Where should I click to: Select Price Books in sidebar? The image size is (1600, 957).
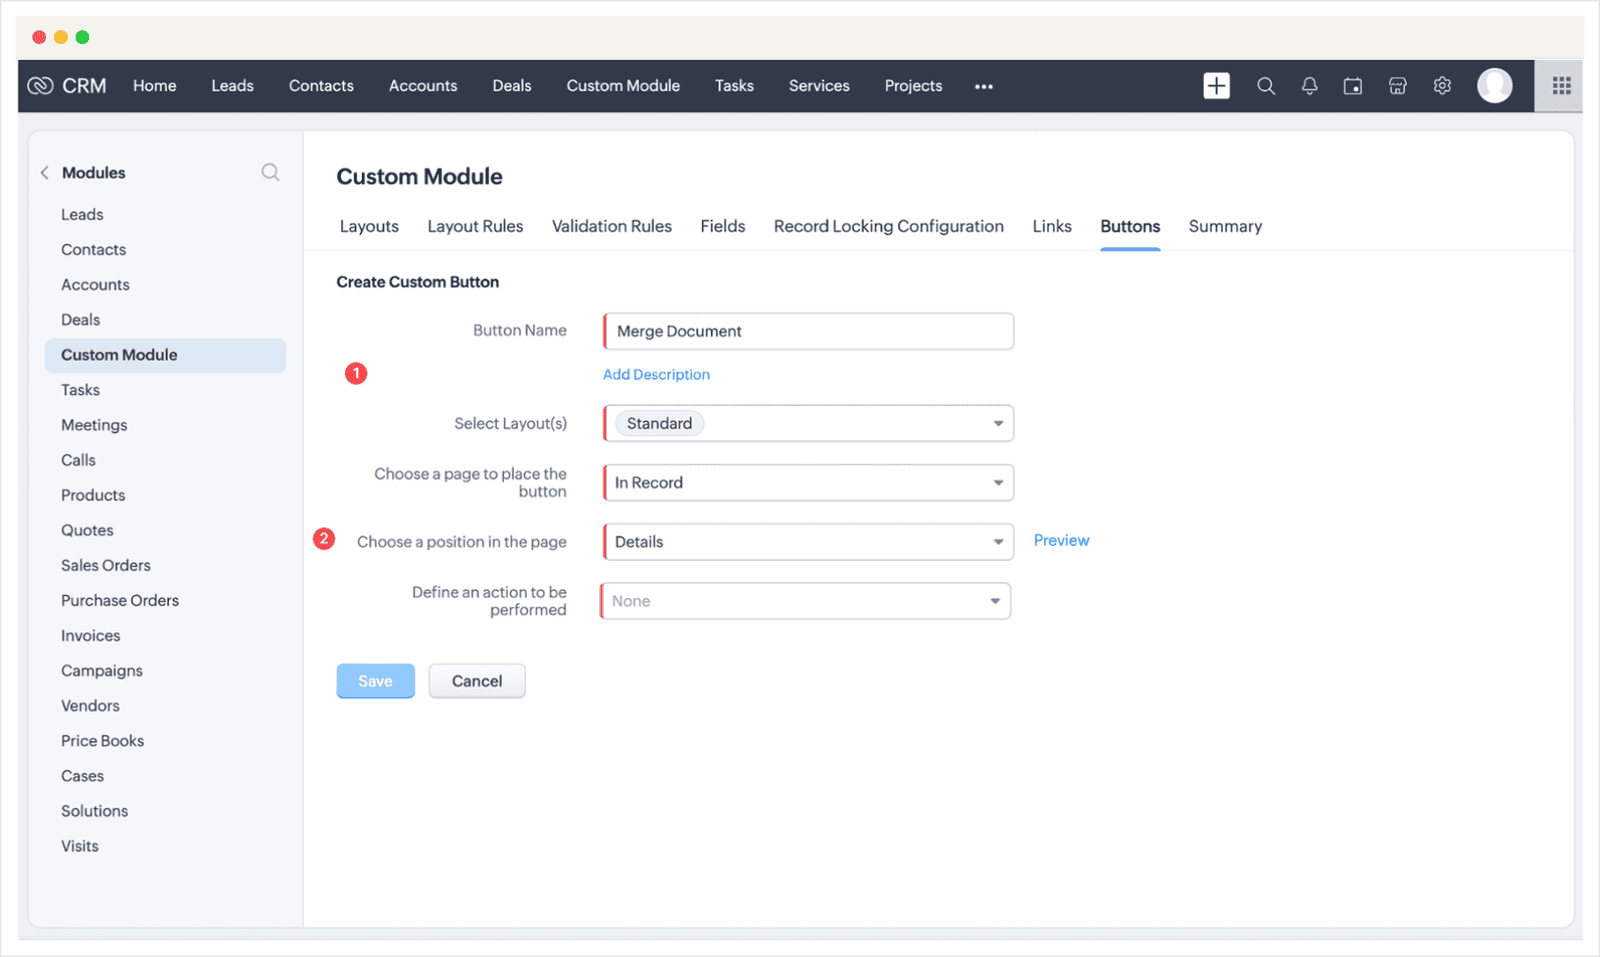click(x=102, y=741)
